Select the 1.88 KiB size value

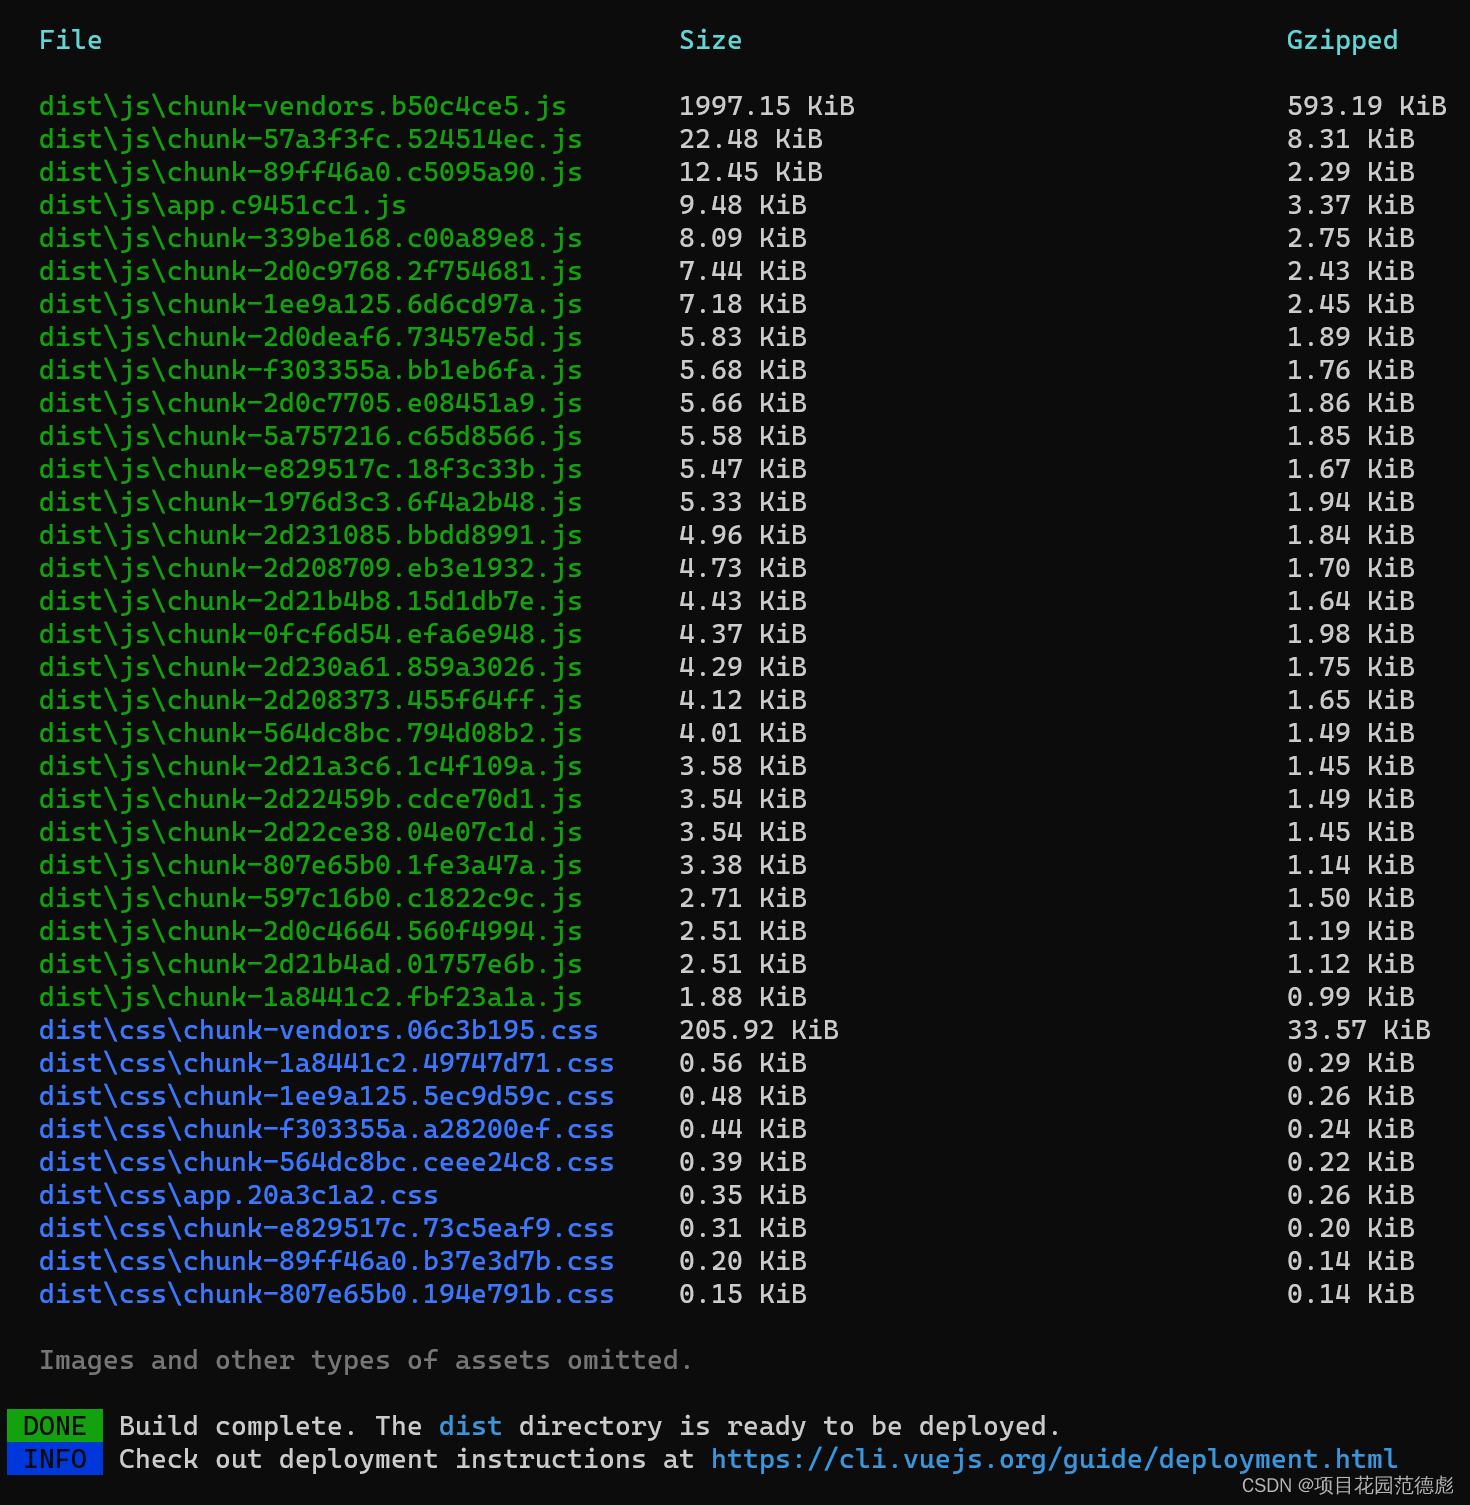point(743,997)
